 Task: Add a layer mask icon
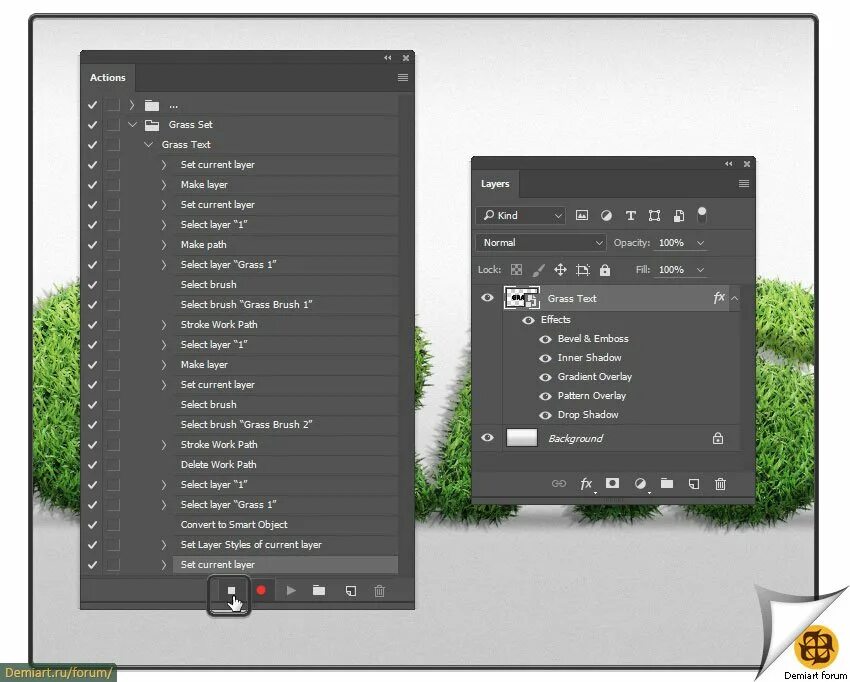pyautogui.click(x=613, y=483)
